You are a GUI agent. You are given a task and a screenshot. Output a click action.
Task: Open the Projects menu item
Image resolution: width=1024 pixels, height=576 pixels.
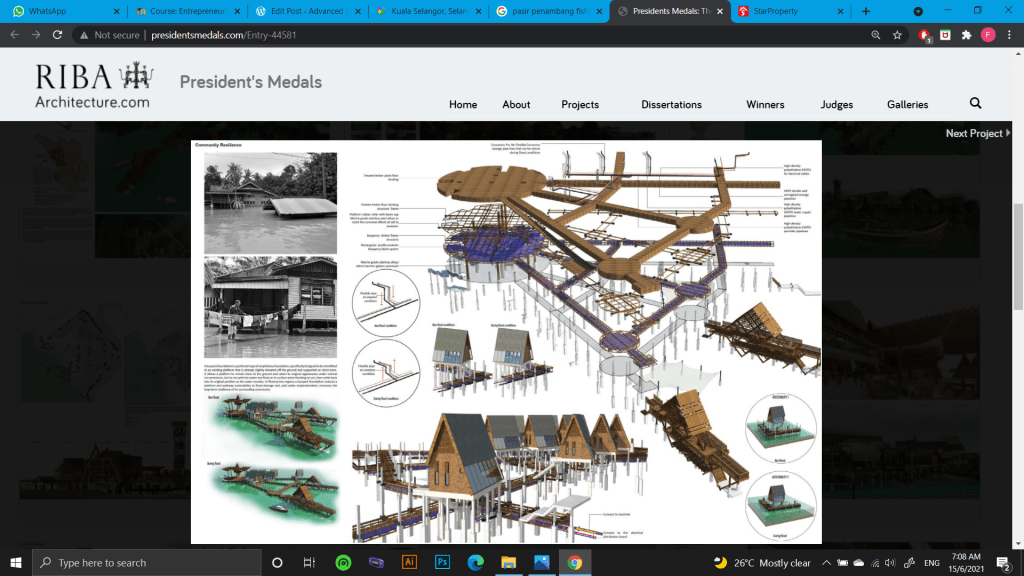[x=580, y=105]
